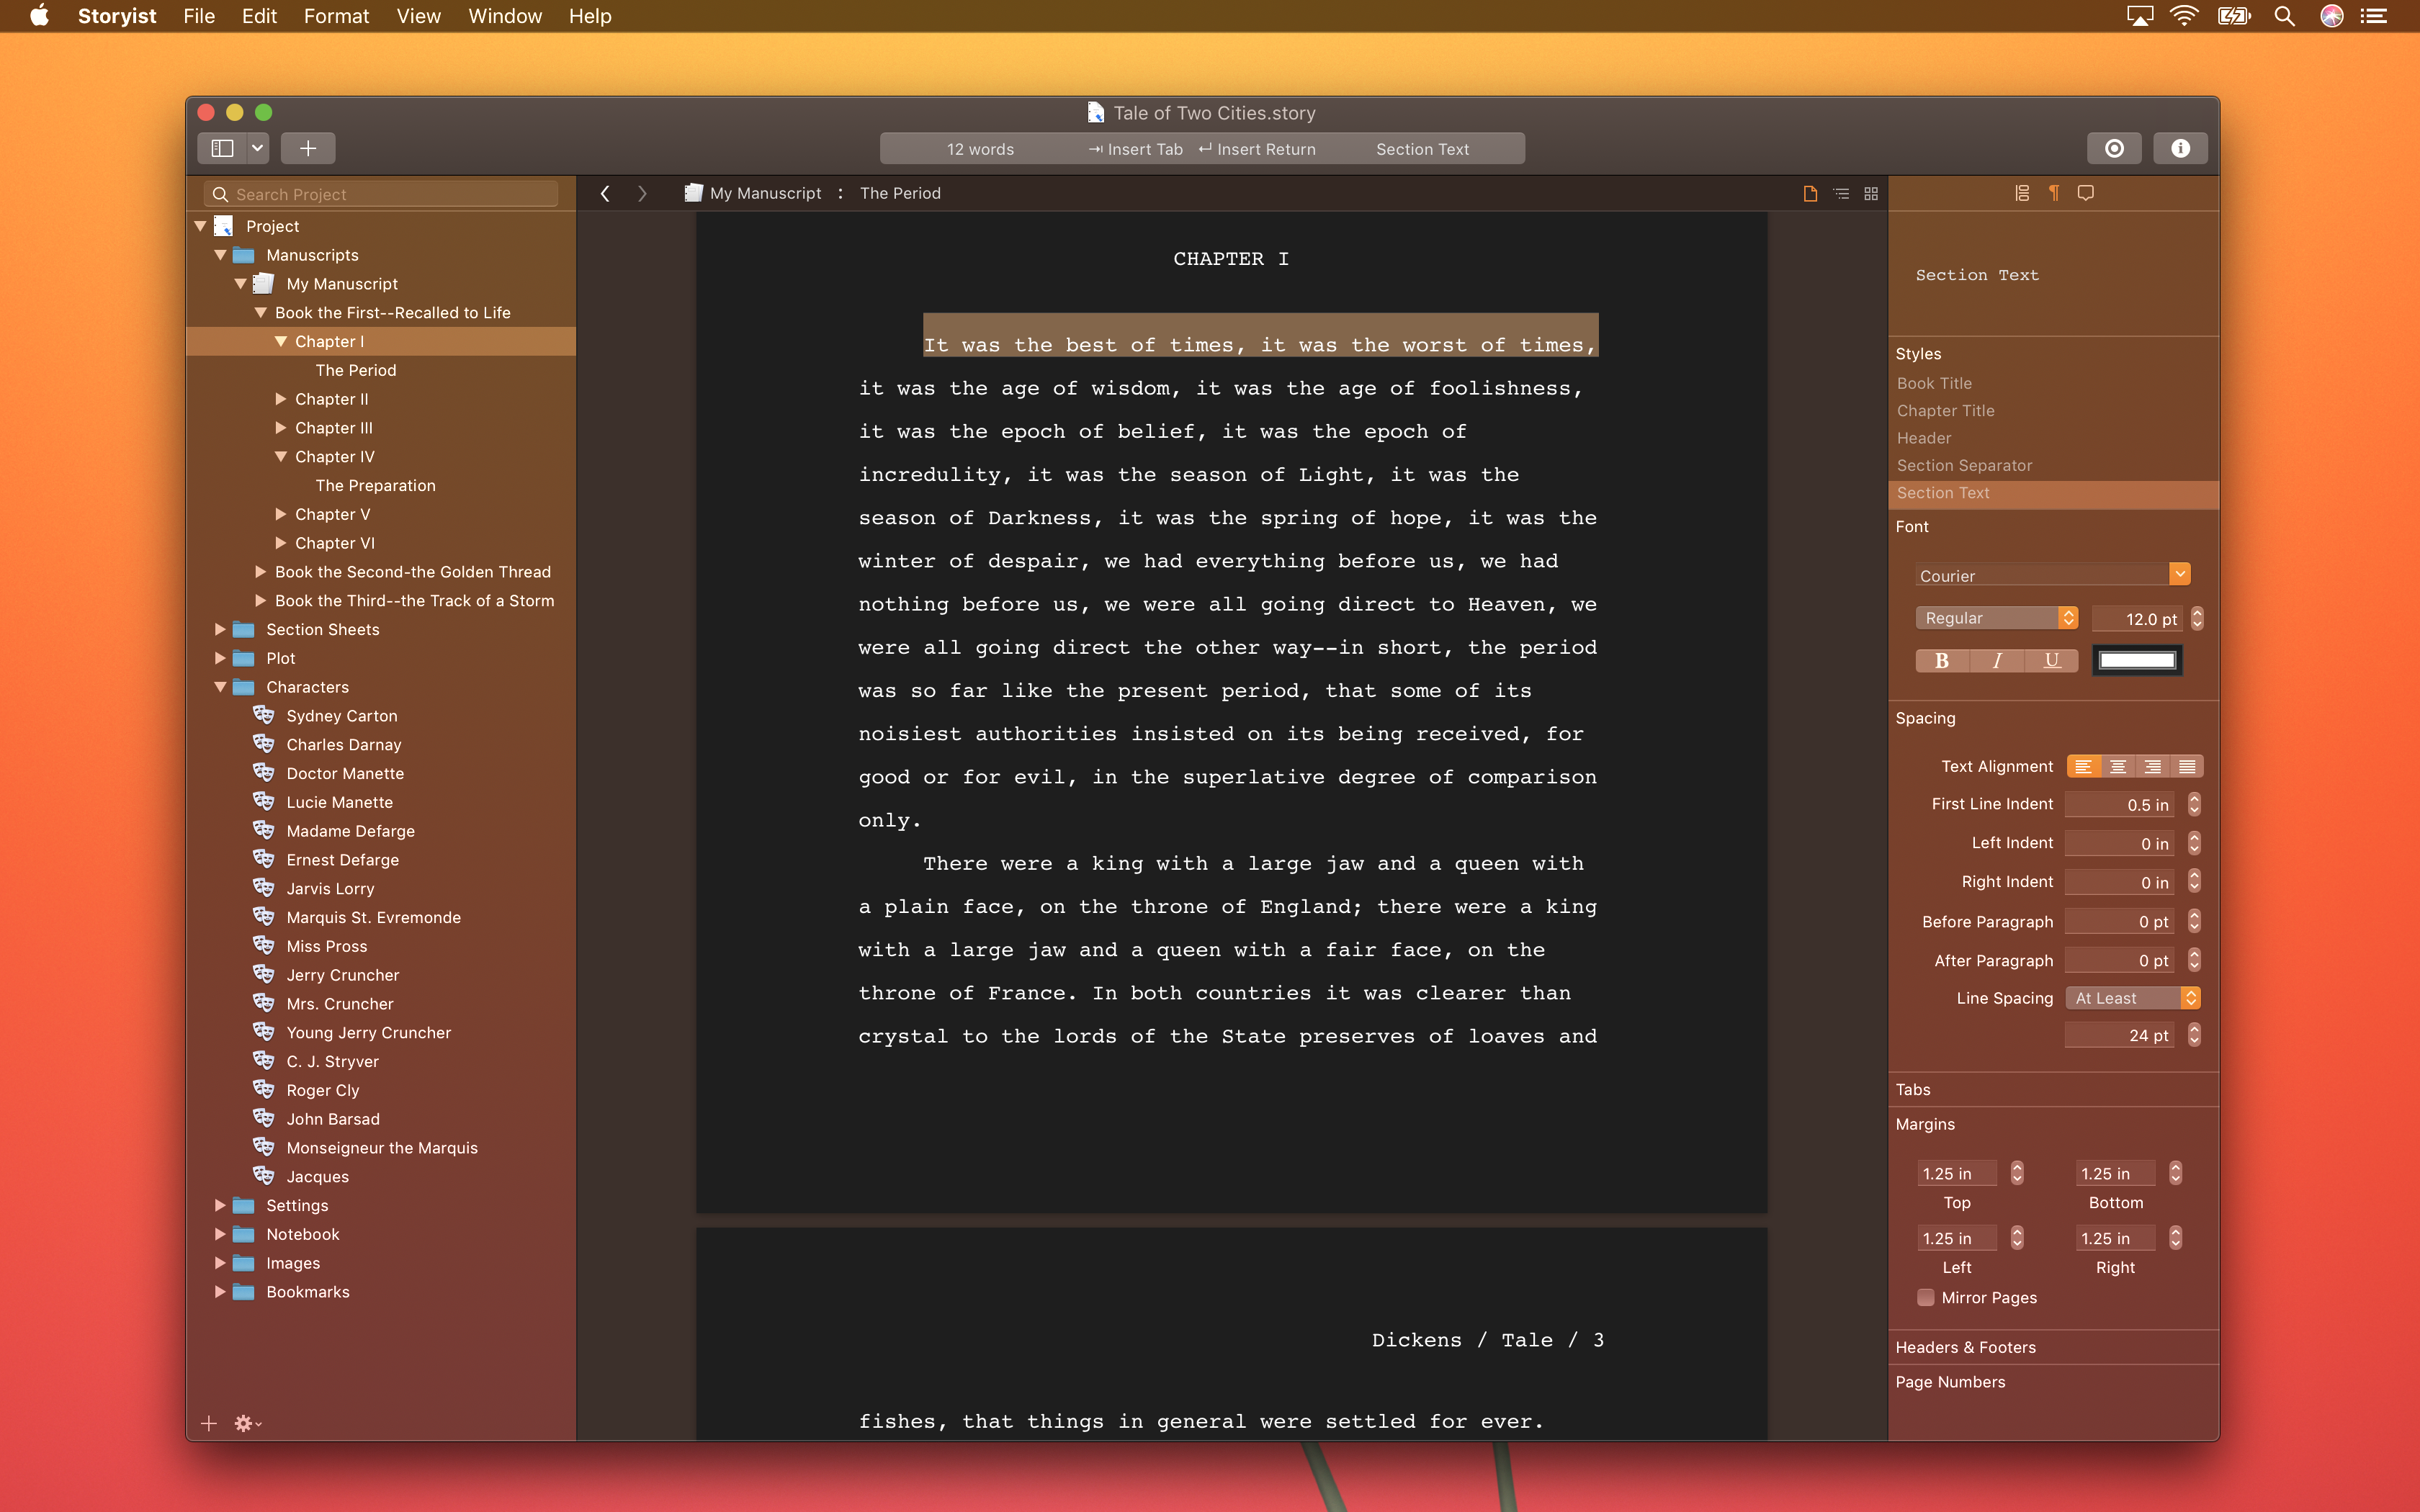The image size is (2420, 1512).
Task: Open the white text color swatch
Action: coord(2137,660)
